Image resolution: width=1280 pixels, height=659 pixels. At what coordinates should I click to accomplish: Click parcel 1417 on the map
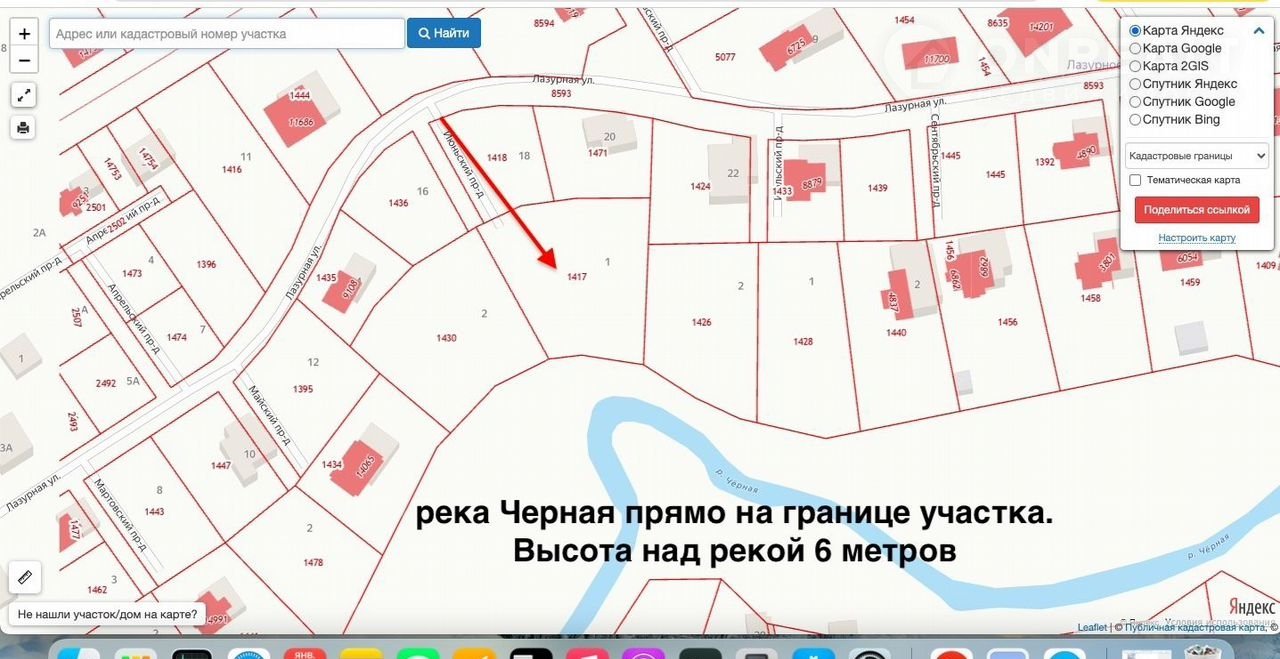576,276
